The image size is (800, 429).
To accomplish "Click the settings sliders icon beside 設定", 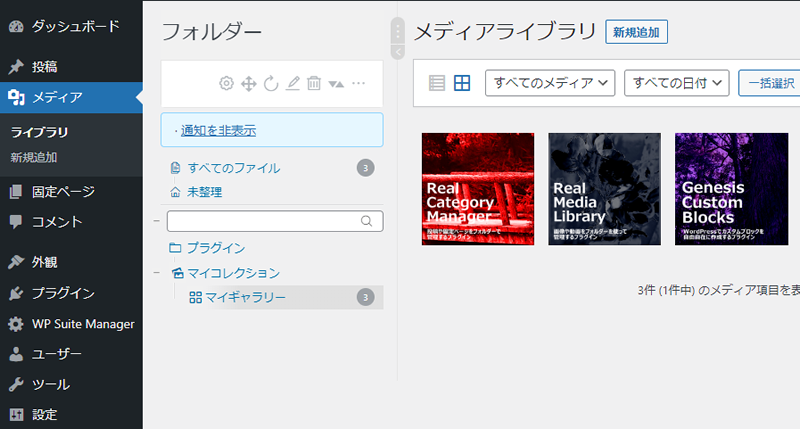I will coord(16,414).
